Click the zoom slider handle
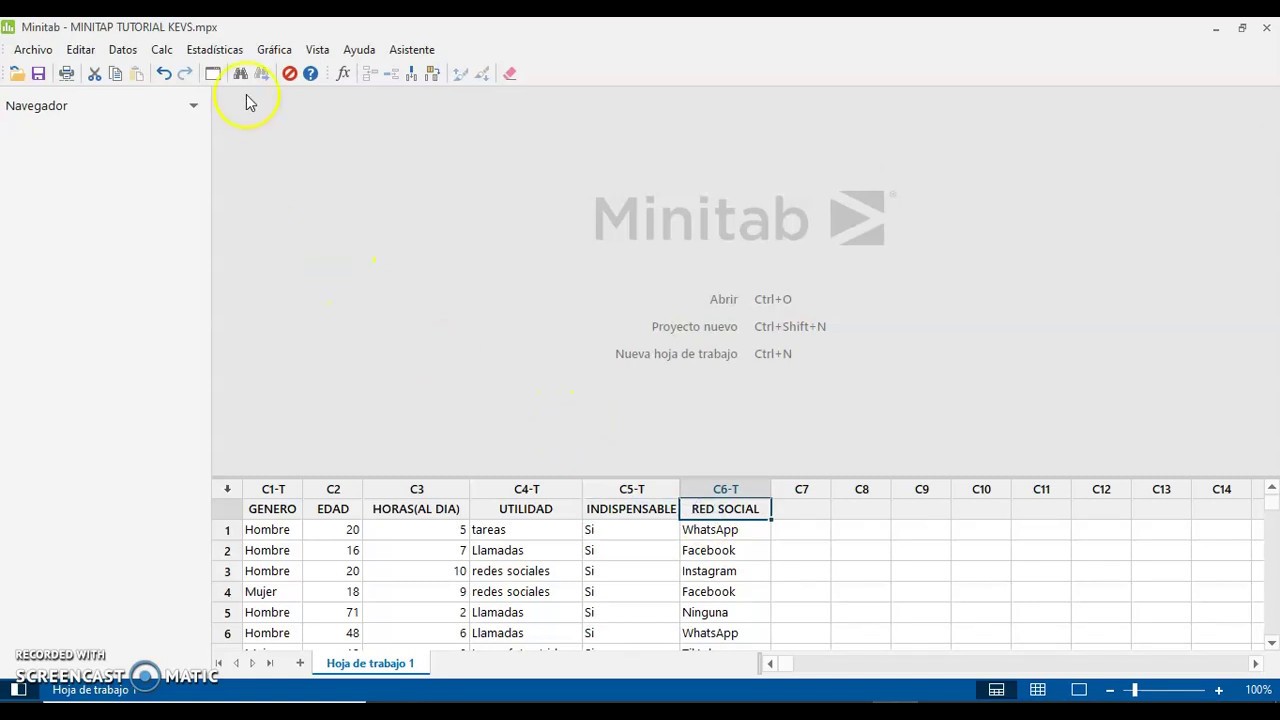This screenshot has width=1280, height=720. 1134,690
